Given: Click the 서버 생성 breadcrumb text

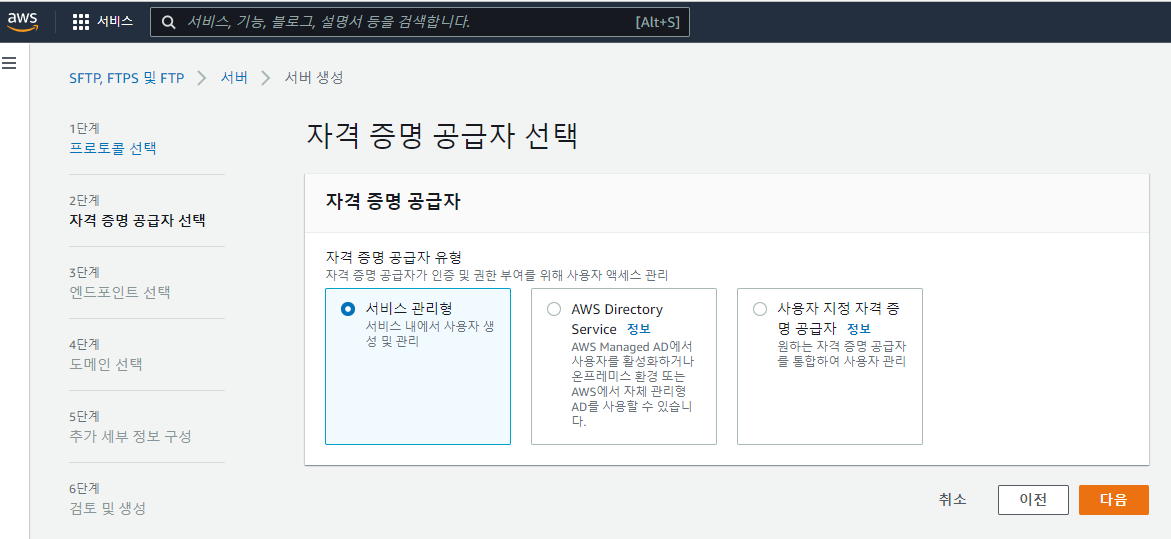Looking at the screenshot, I should coord(314,77).
